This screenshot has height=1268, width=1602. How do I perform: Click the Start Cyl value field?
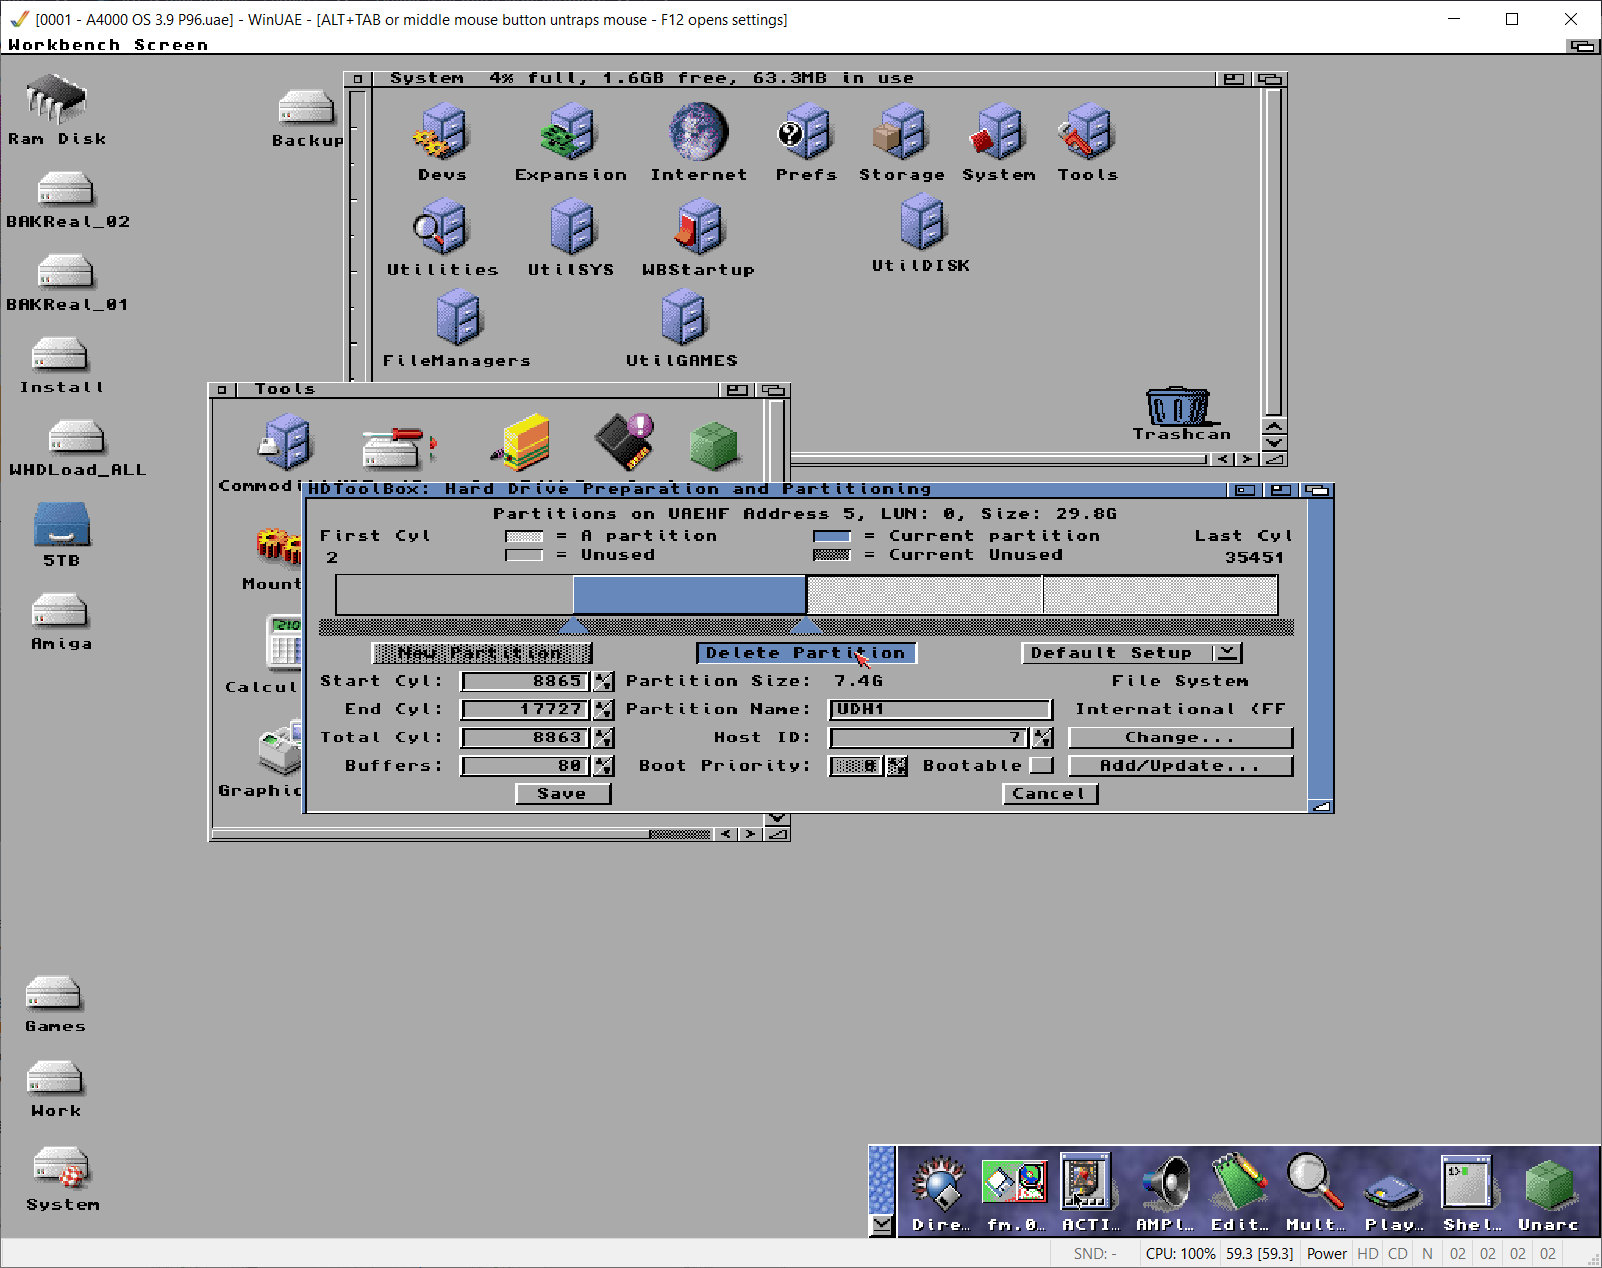[x=525, y=681]
